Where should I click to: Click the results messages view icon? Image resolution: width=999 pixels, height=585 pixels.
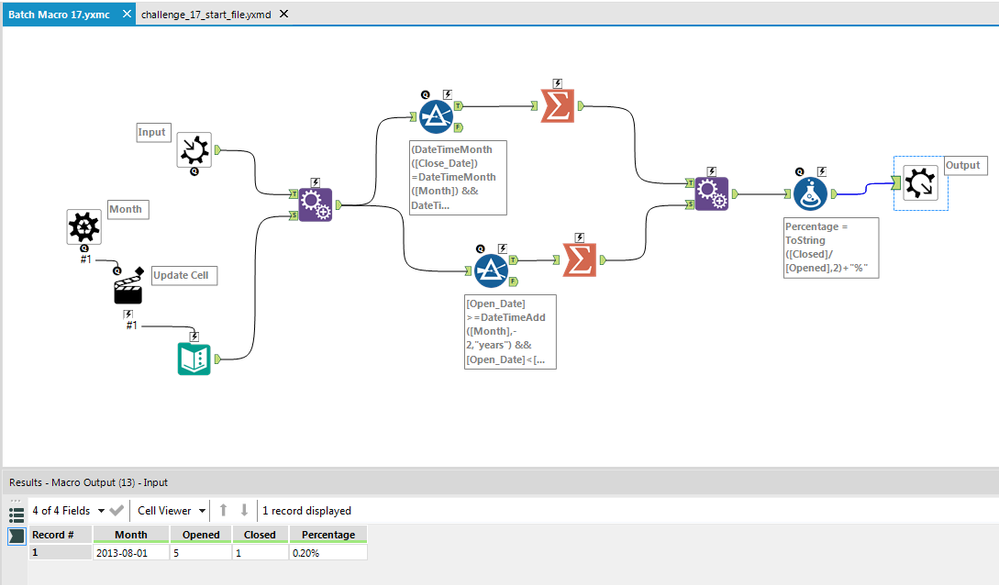click(17, 537)
